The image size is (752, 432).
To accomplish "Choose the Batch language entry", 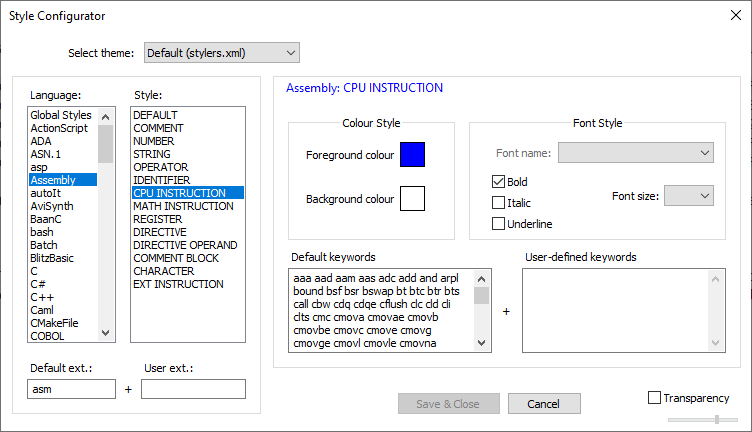I will pos(44,245).
